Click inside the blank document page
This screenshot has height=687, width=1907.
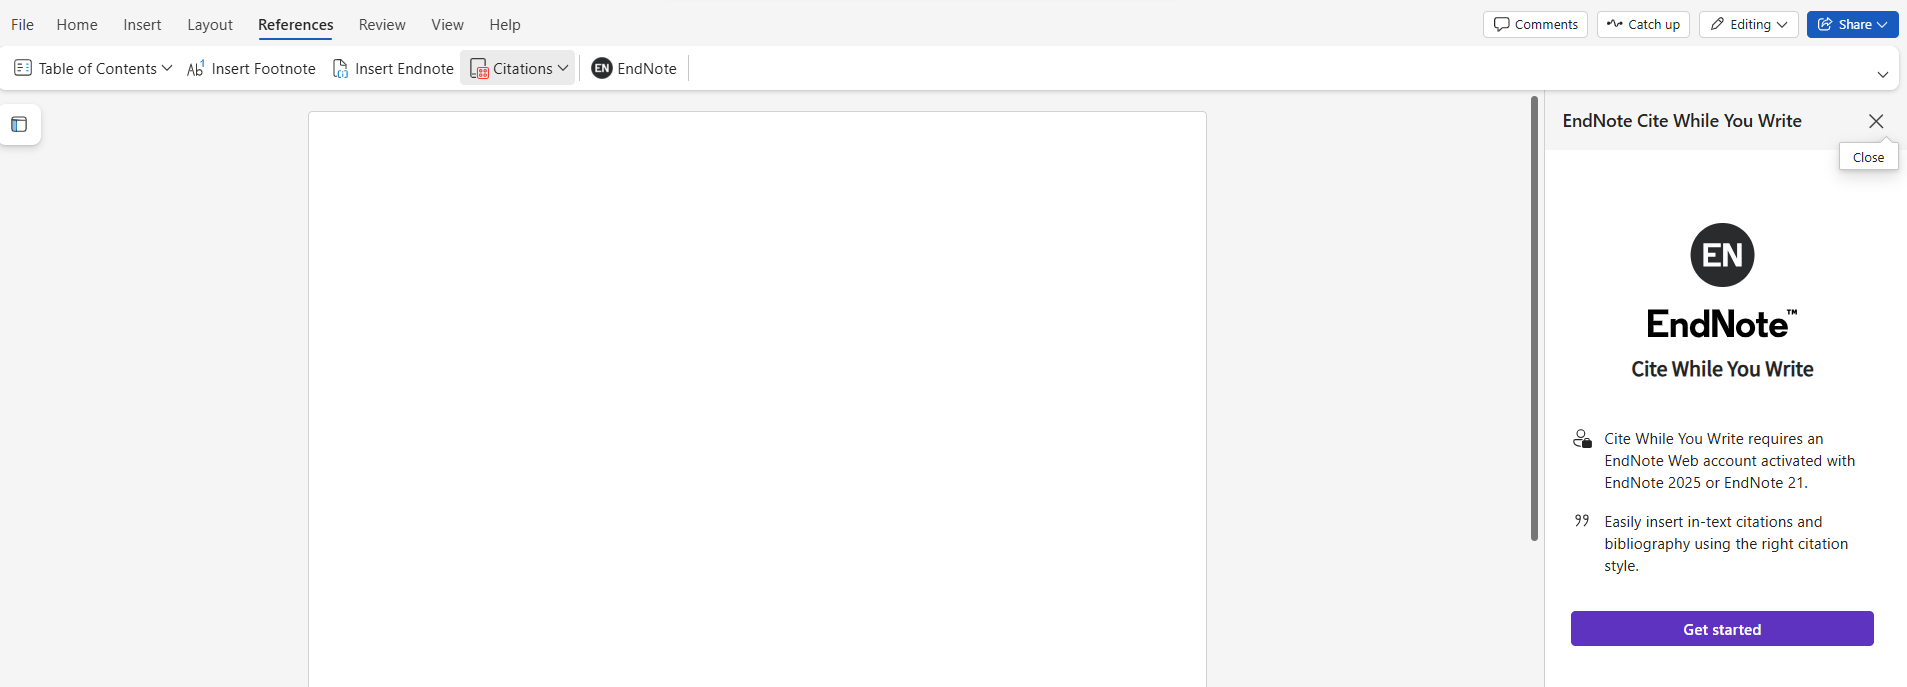[x=757, y=400]
